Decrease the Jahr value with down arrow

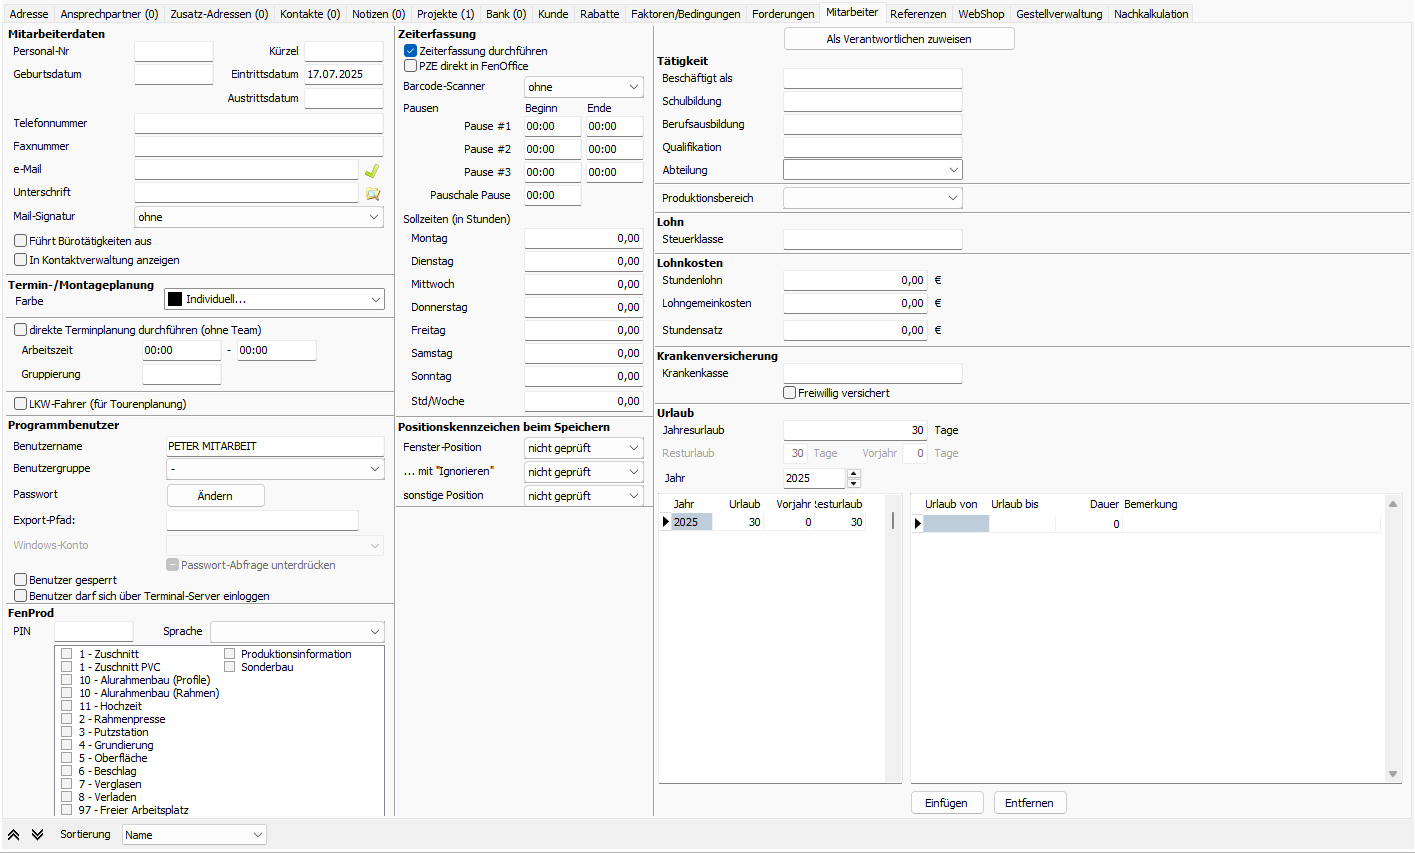coord(853,483)
